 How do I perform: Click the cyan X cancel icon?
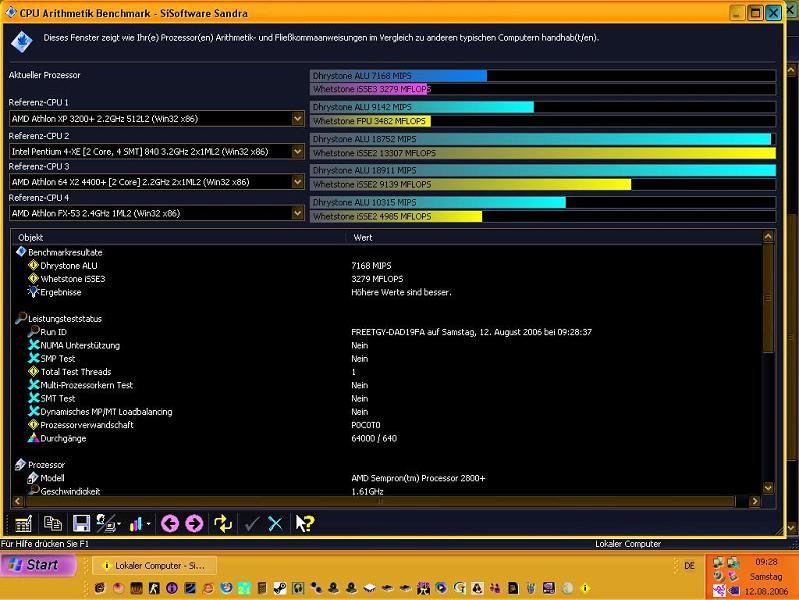275,524
